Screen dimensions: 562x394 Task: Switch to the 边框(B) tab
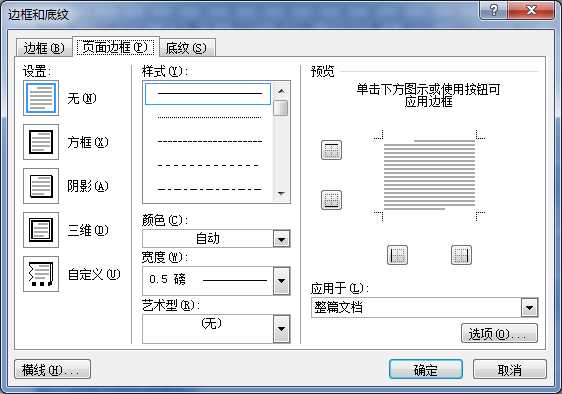44,48
